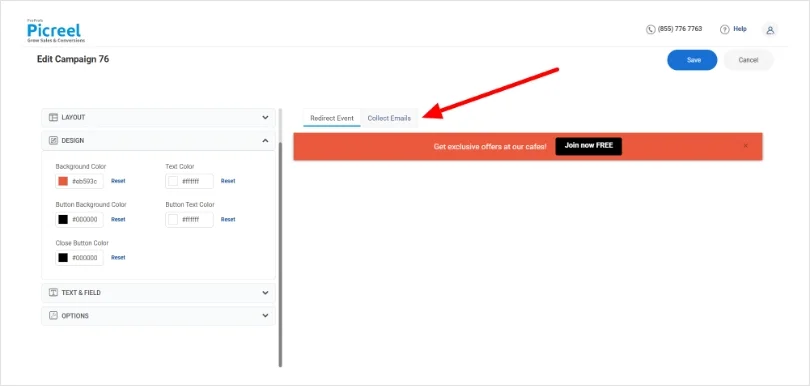Viewport: 810px width, 386px height.
Task: Select the Redirect Event tab
Action: click(x=332, y=118)
